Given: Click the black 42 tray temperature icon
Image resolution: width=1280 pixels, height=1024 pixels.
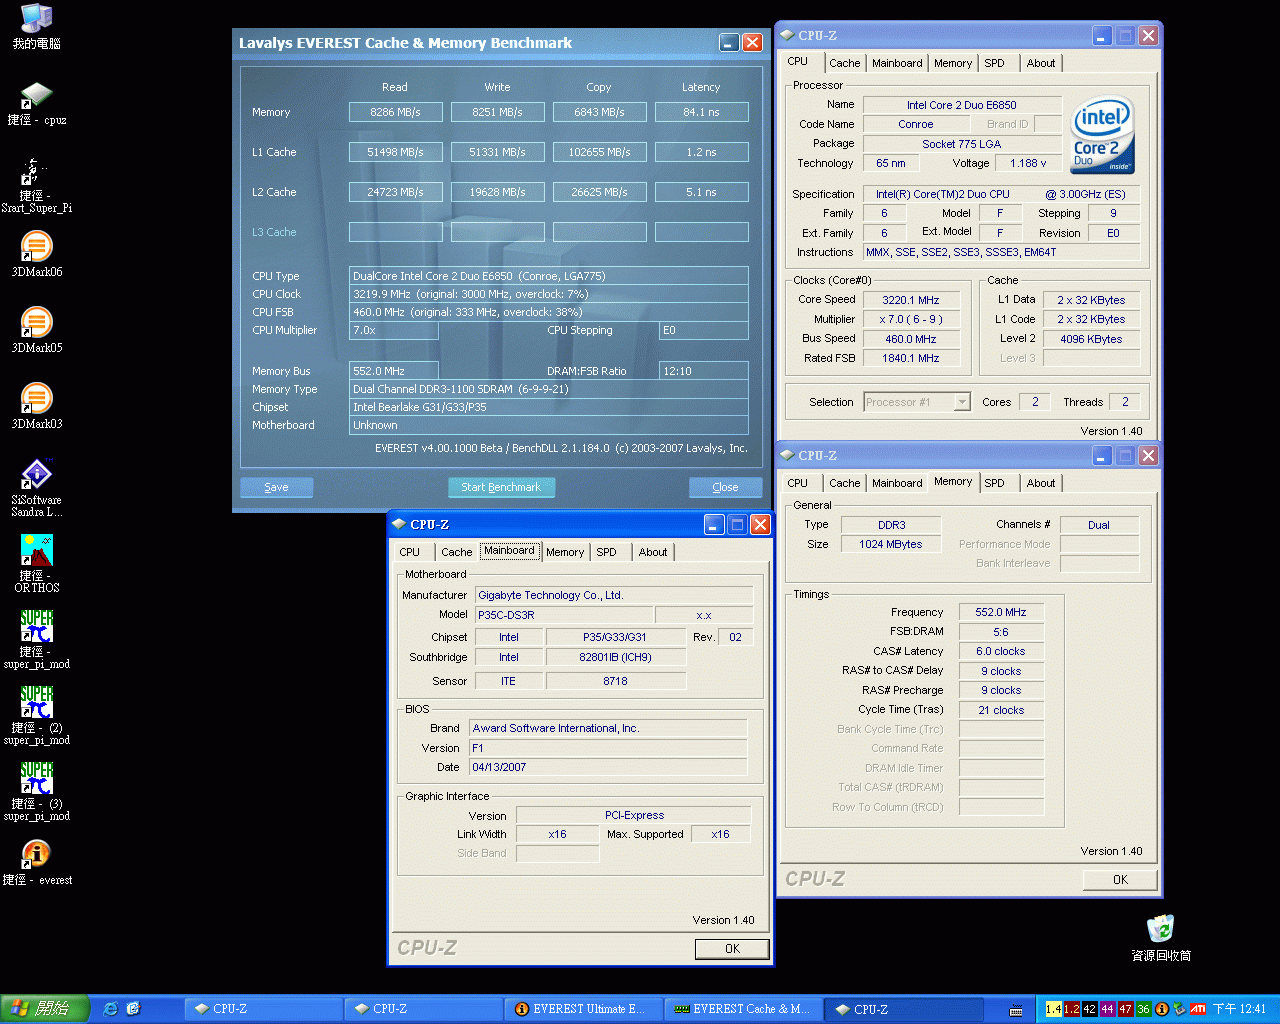Looking at the screenshot, I should pos(1089,1009).
